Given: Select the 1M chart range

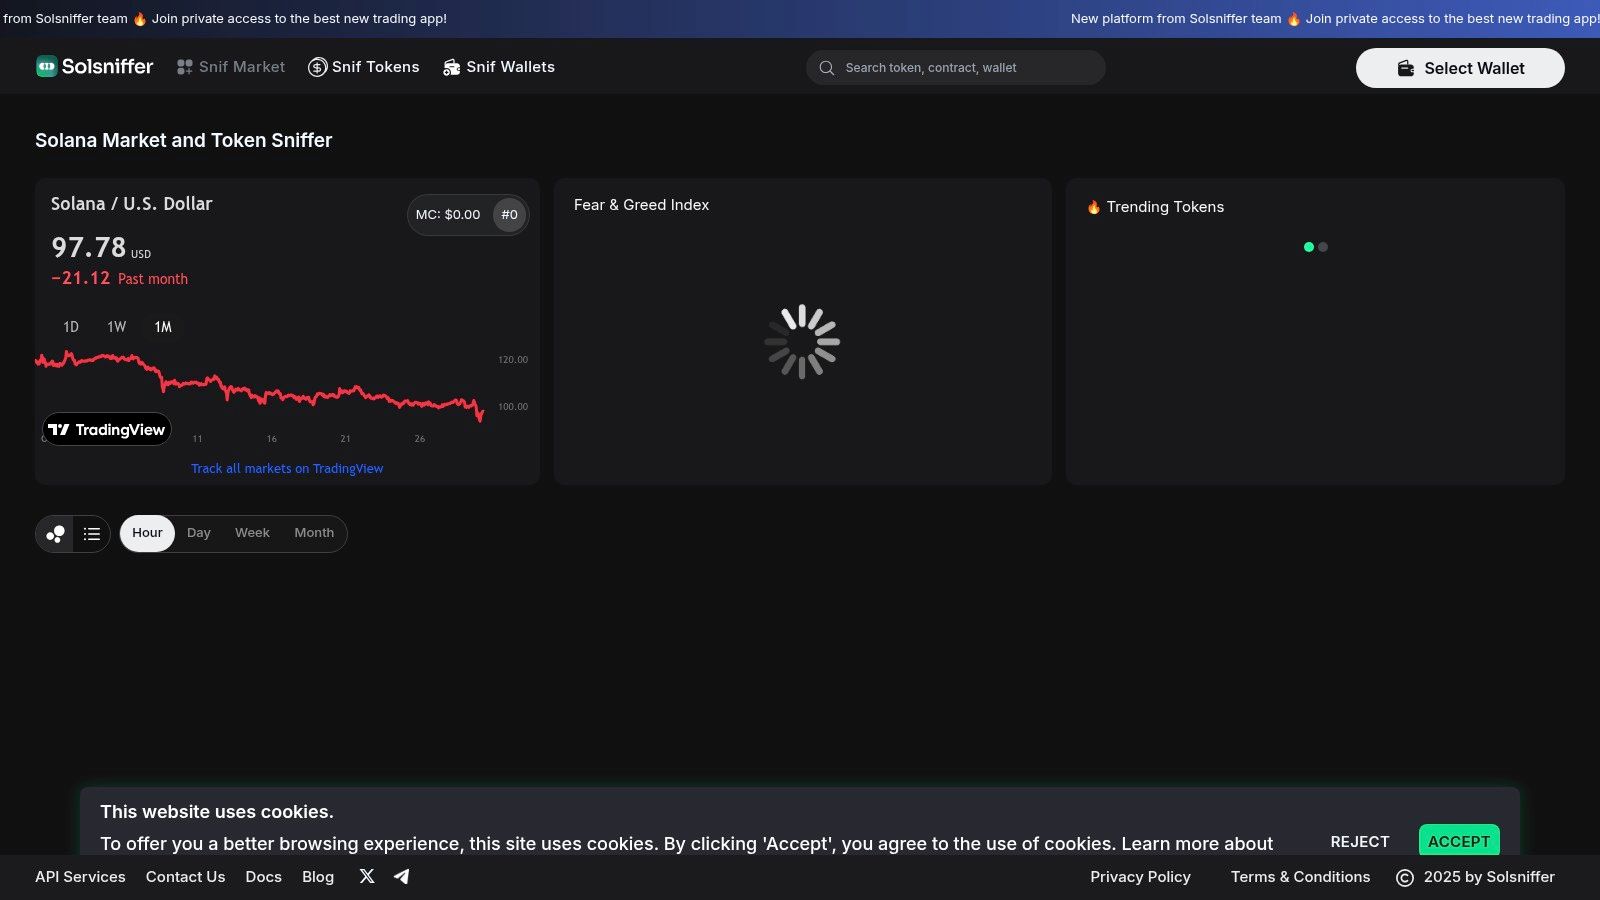Looking at the screenshot, I should click(x=163, y=327).
